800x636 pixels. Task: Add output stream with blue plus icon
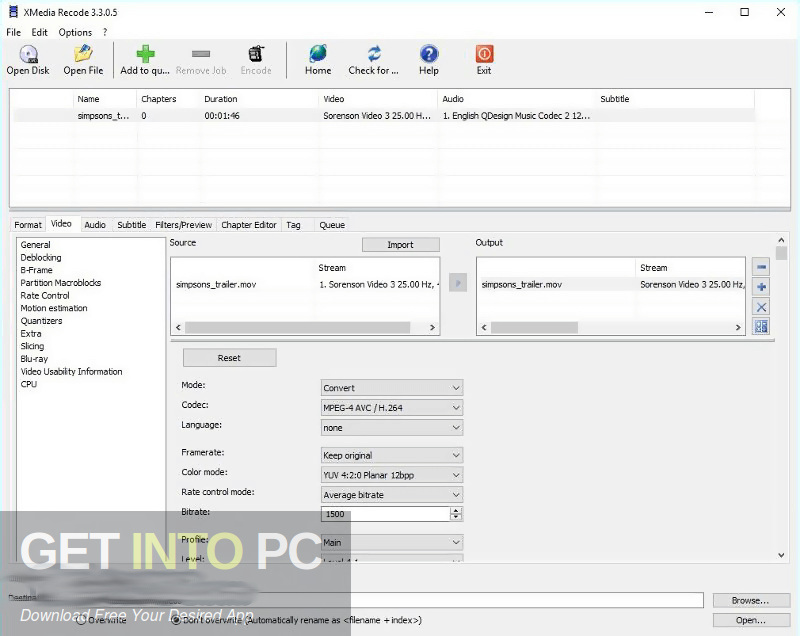[761, 287]
